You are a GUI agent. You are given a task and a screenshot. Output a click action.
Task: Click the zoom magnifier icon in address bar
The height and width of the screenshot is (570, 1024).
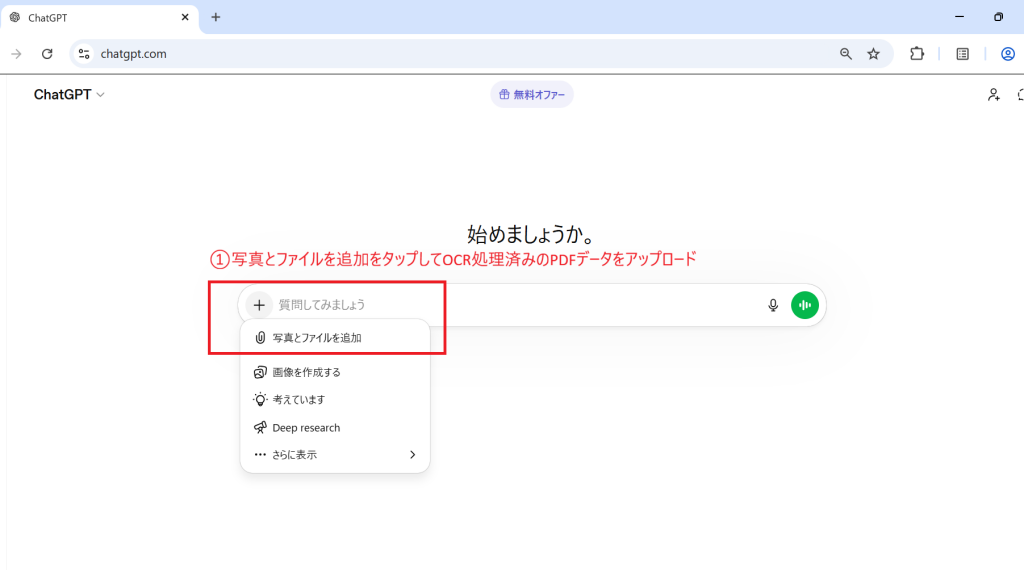[x=846, y=54]
